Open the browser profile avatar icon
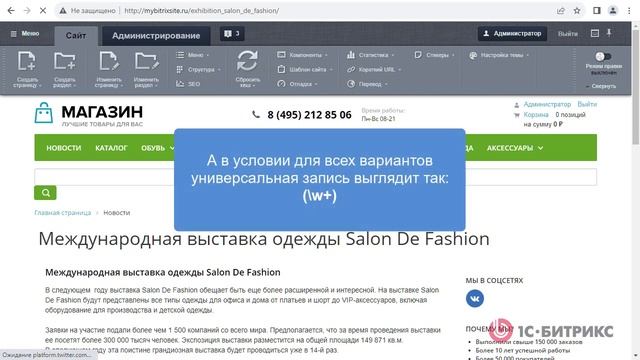 613,11
